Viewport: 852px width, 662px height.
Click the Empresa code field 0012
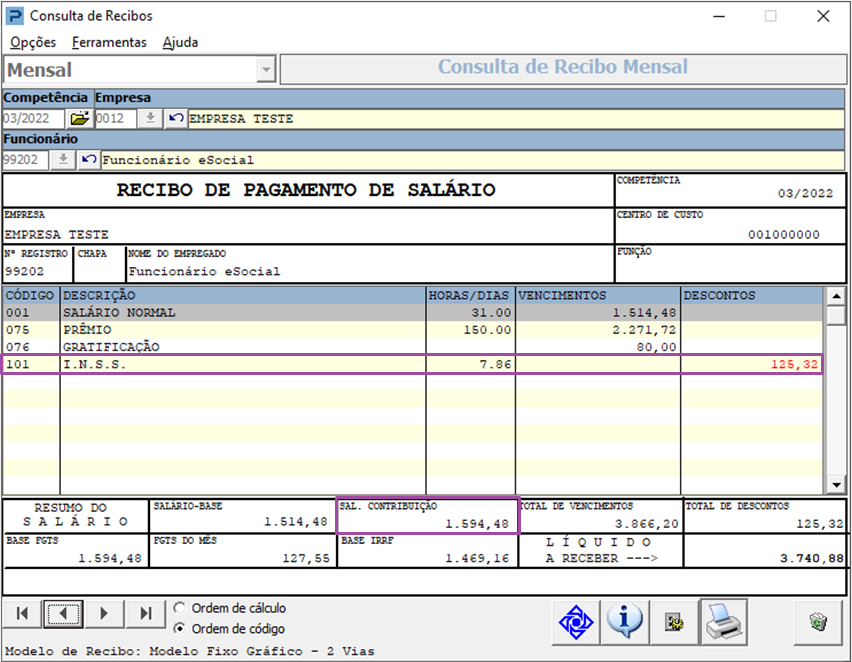[115, 118]
